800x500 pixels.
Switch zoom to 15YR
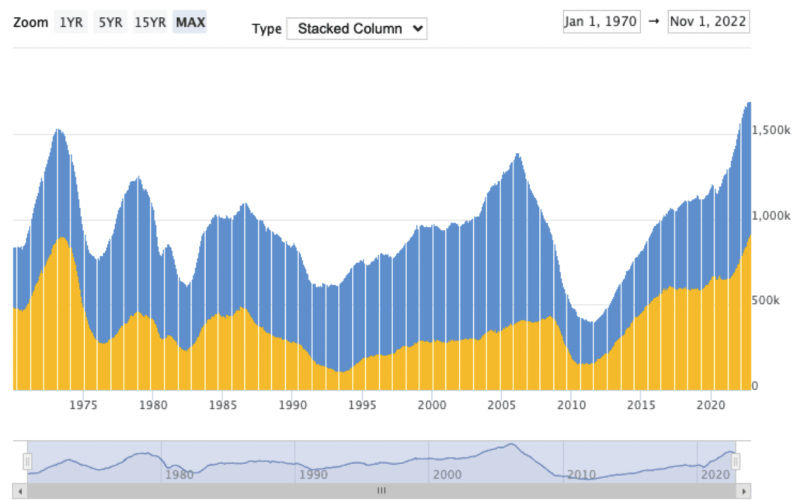(x=150, y=22)
